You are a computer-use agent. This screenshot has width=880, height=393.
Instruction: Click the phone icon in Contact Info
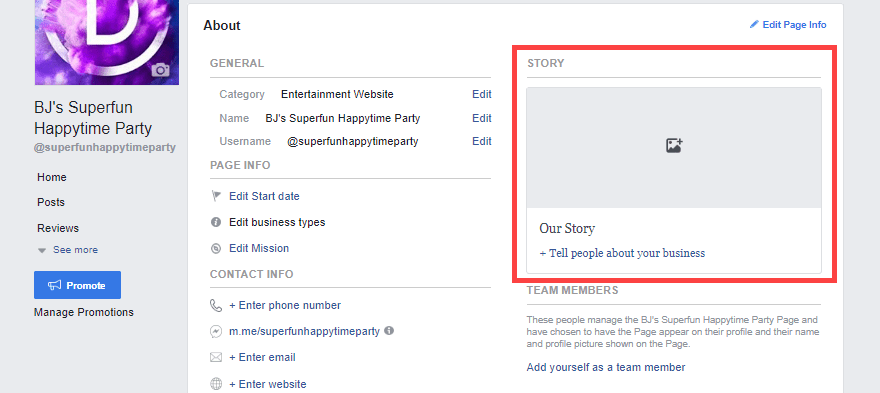(216, 305)
